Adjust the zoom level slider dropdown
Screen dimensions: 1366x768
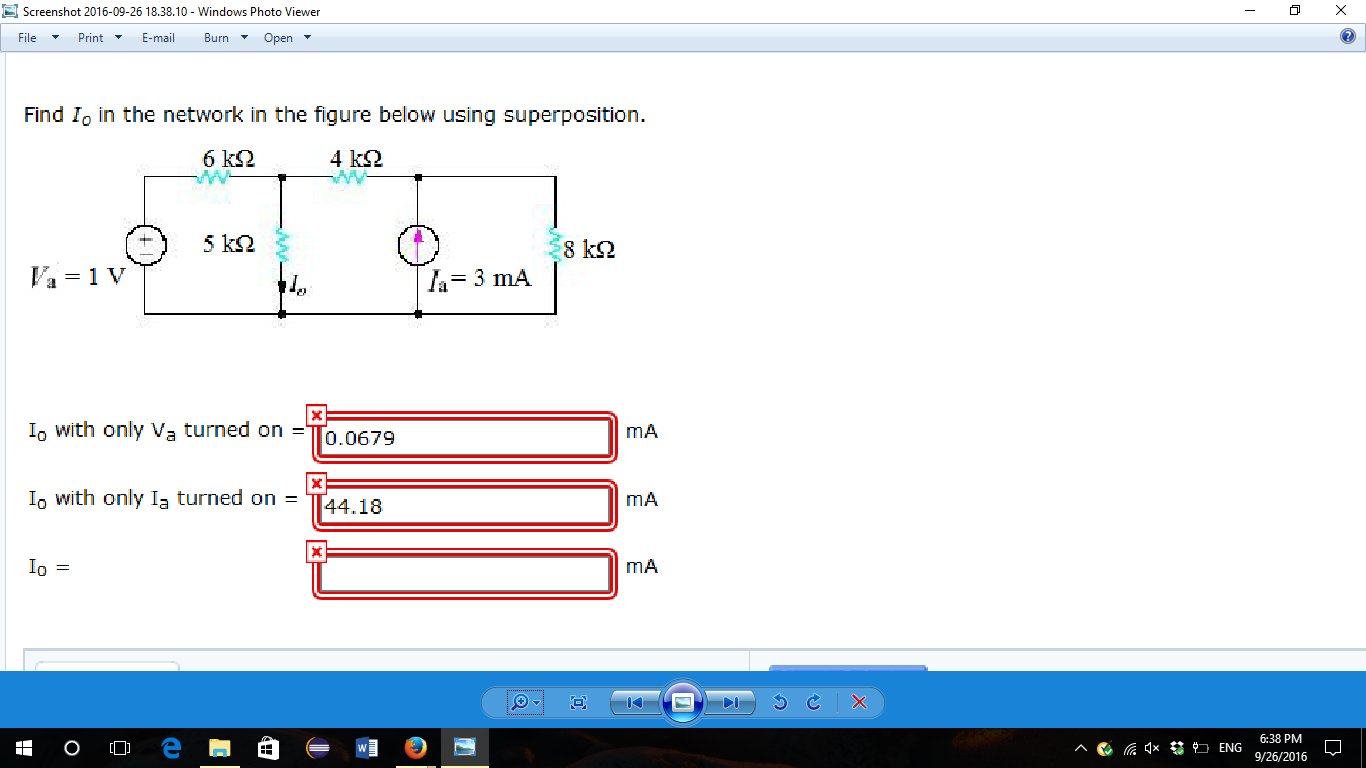tap(536, 702)
